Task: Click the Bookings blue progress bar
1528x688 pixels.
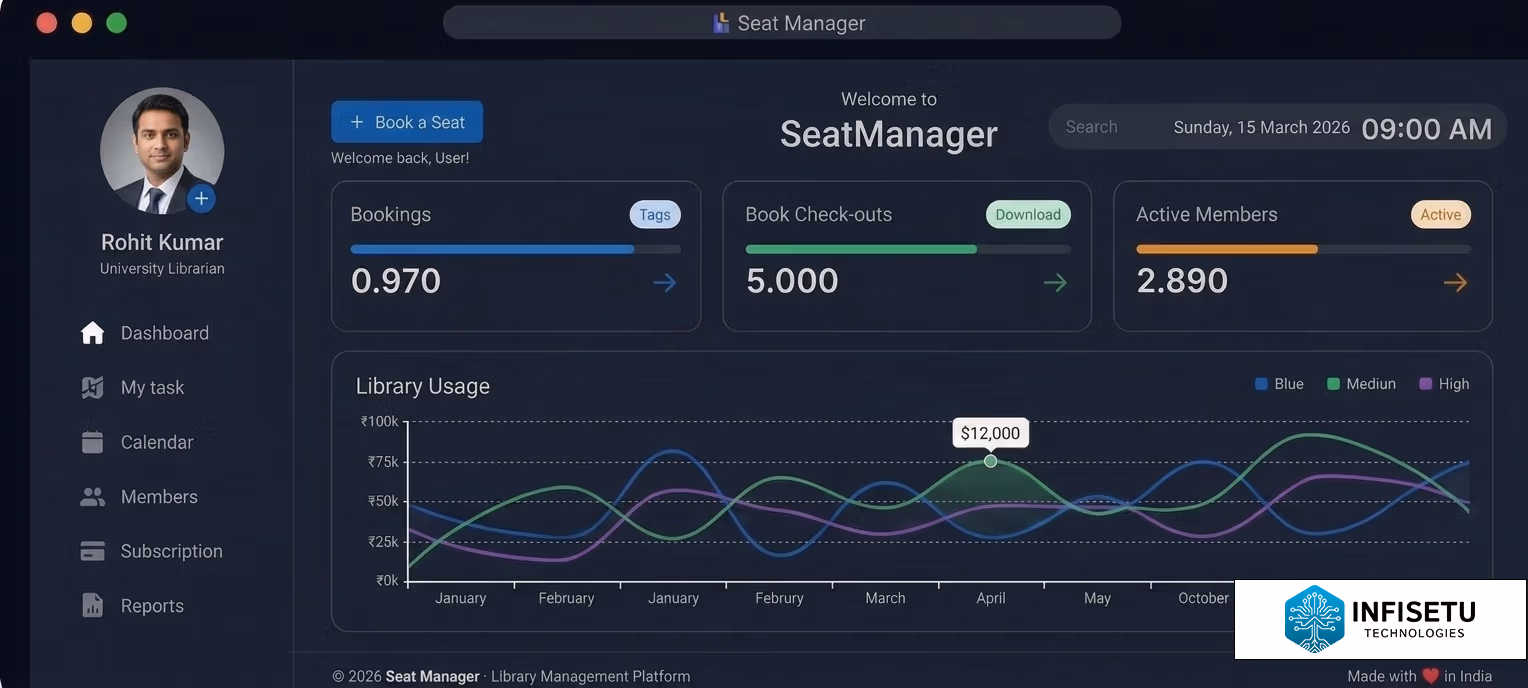Action: point(492,249)
